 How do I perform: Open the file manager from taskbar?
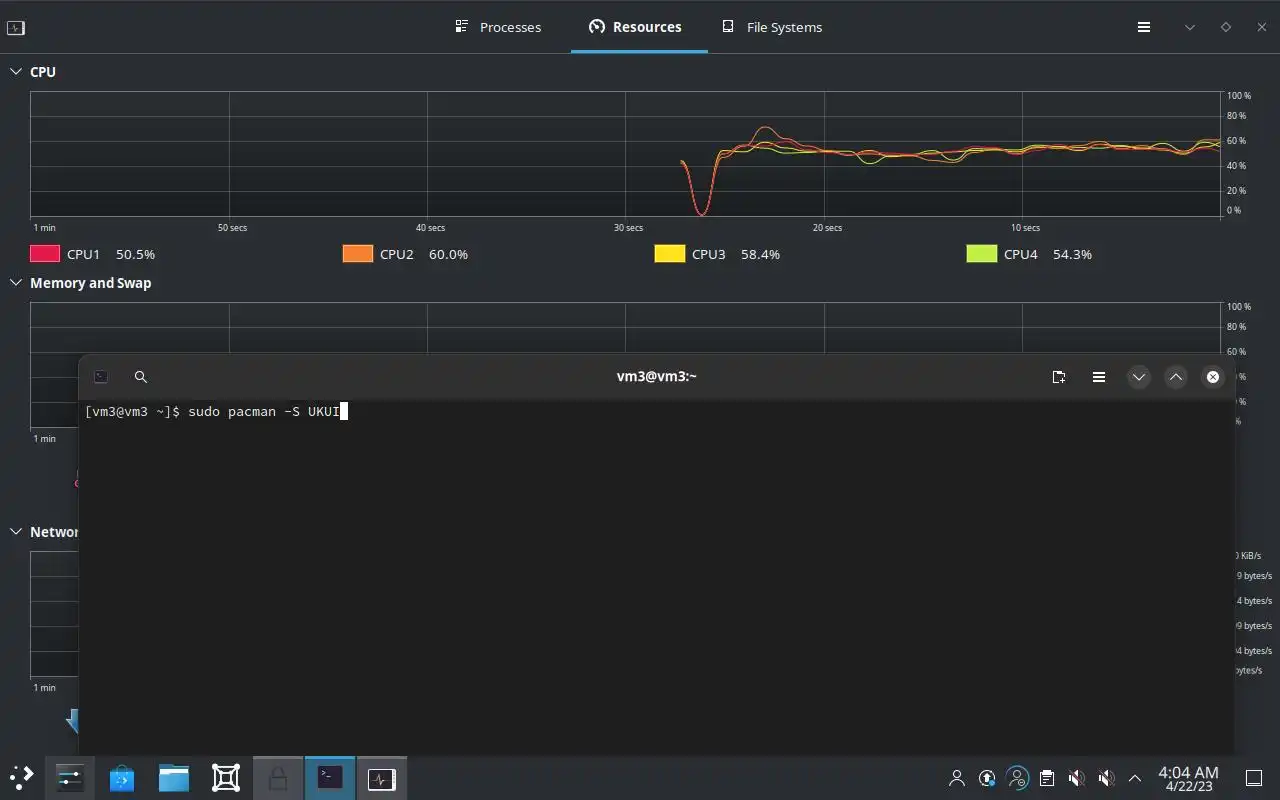point(174,777)
